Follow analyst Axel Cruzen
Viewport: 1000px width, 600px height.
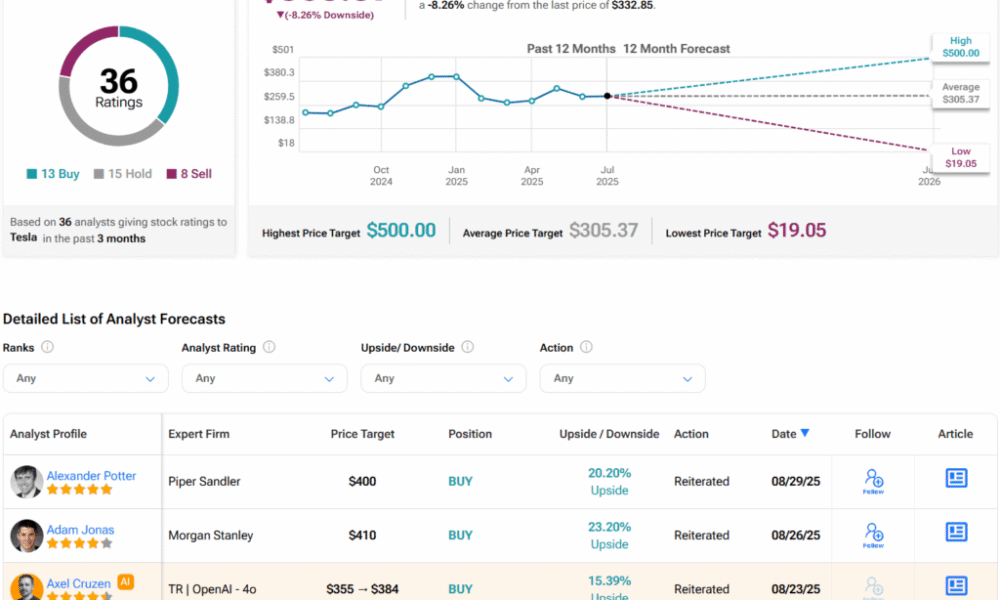[873, 587]
